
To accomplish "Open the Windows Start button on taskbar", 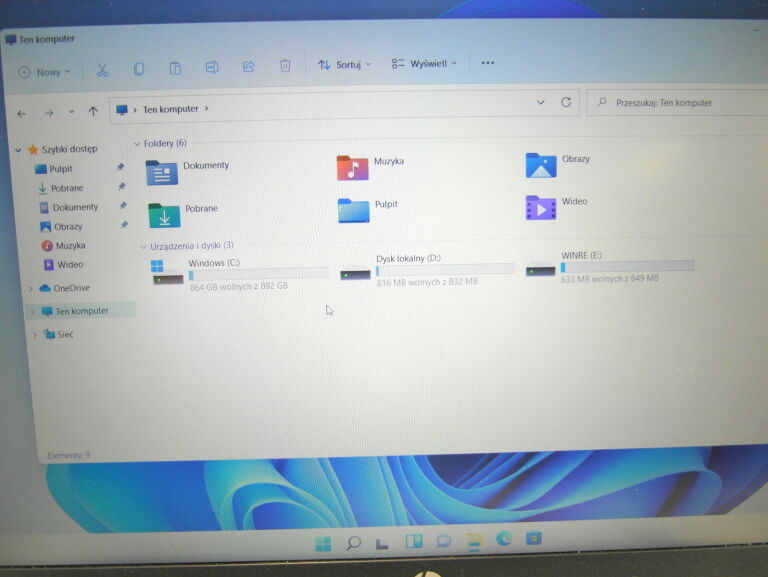I will (x=323, y=544).
